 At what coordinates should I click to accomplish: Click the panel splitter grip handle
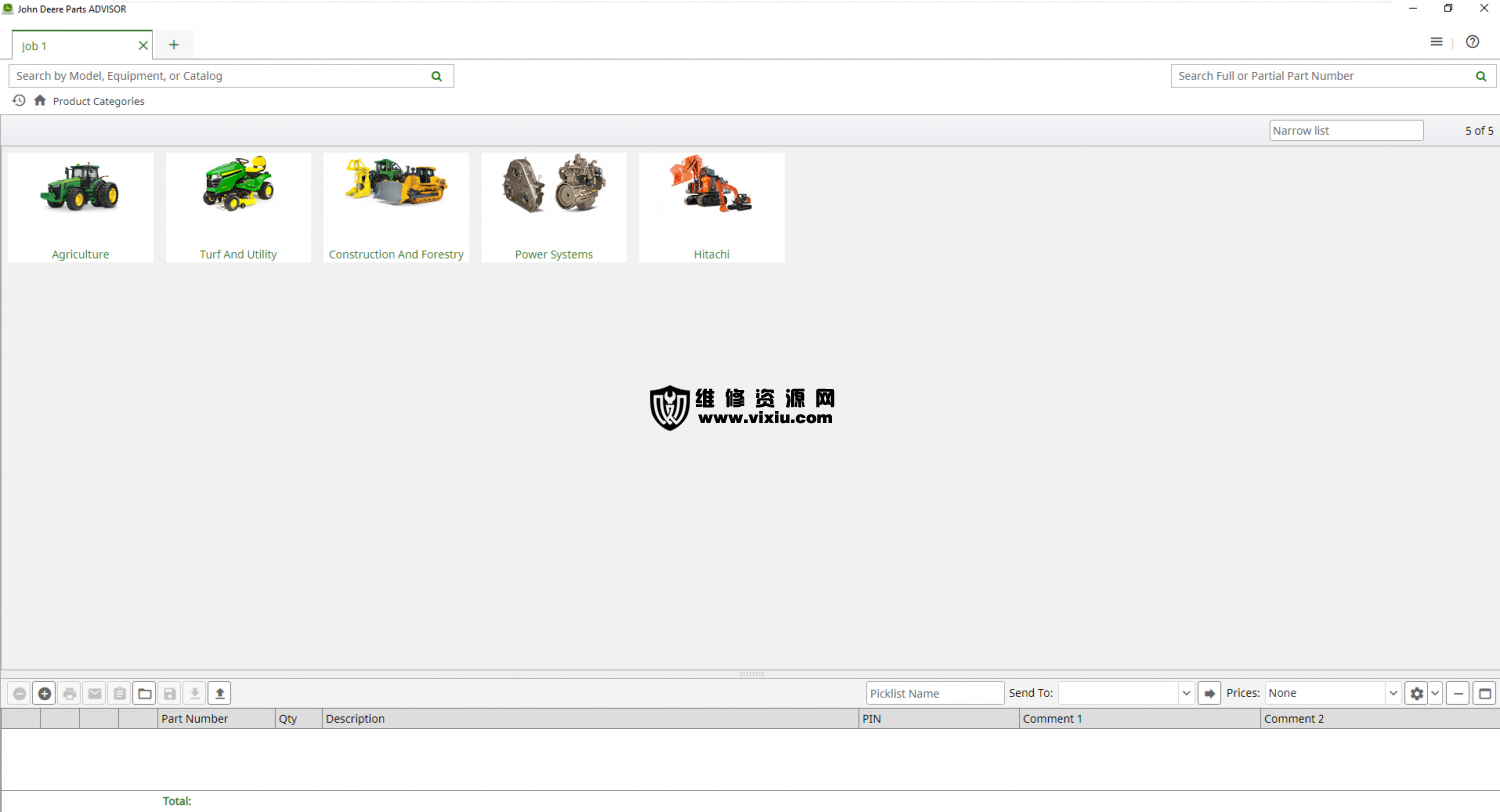tap(750, 674)
